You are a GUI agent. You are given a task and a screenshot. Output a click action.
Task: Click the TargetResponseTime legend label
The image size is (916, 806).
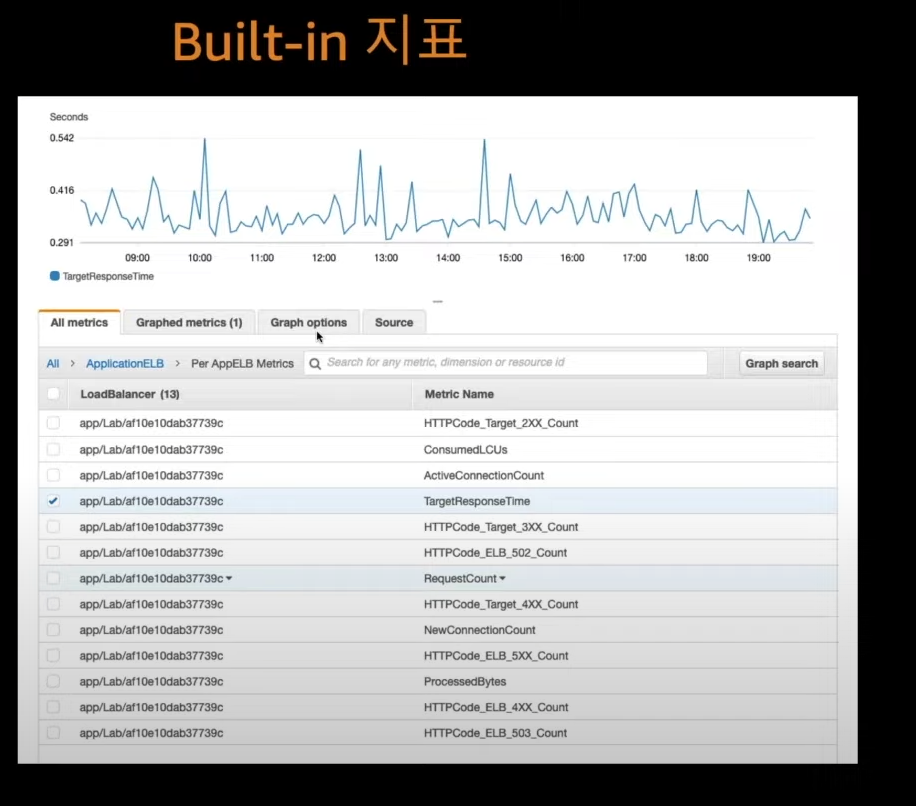[108, 276]
